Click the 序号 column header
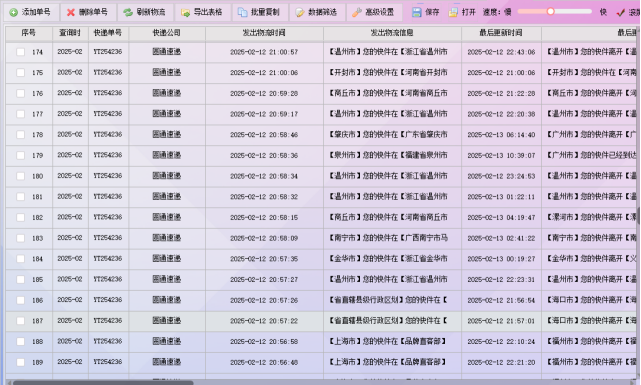This screenshot has width=641, height=385. [29, 33]
